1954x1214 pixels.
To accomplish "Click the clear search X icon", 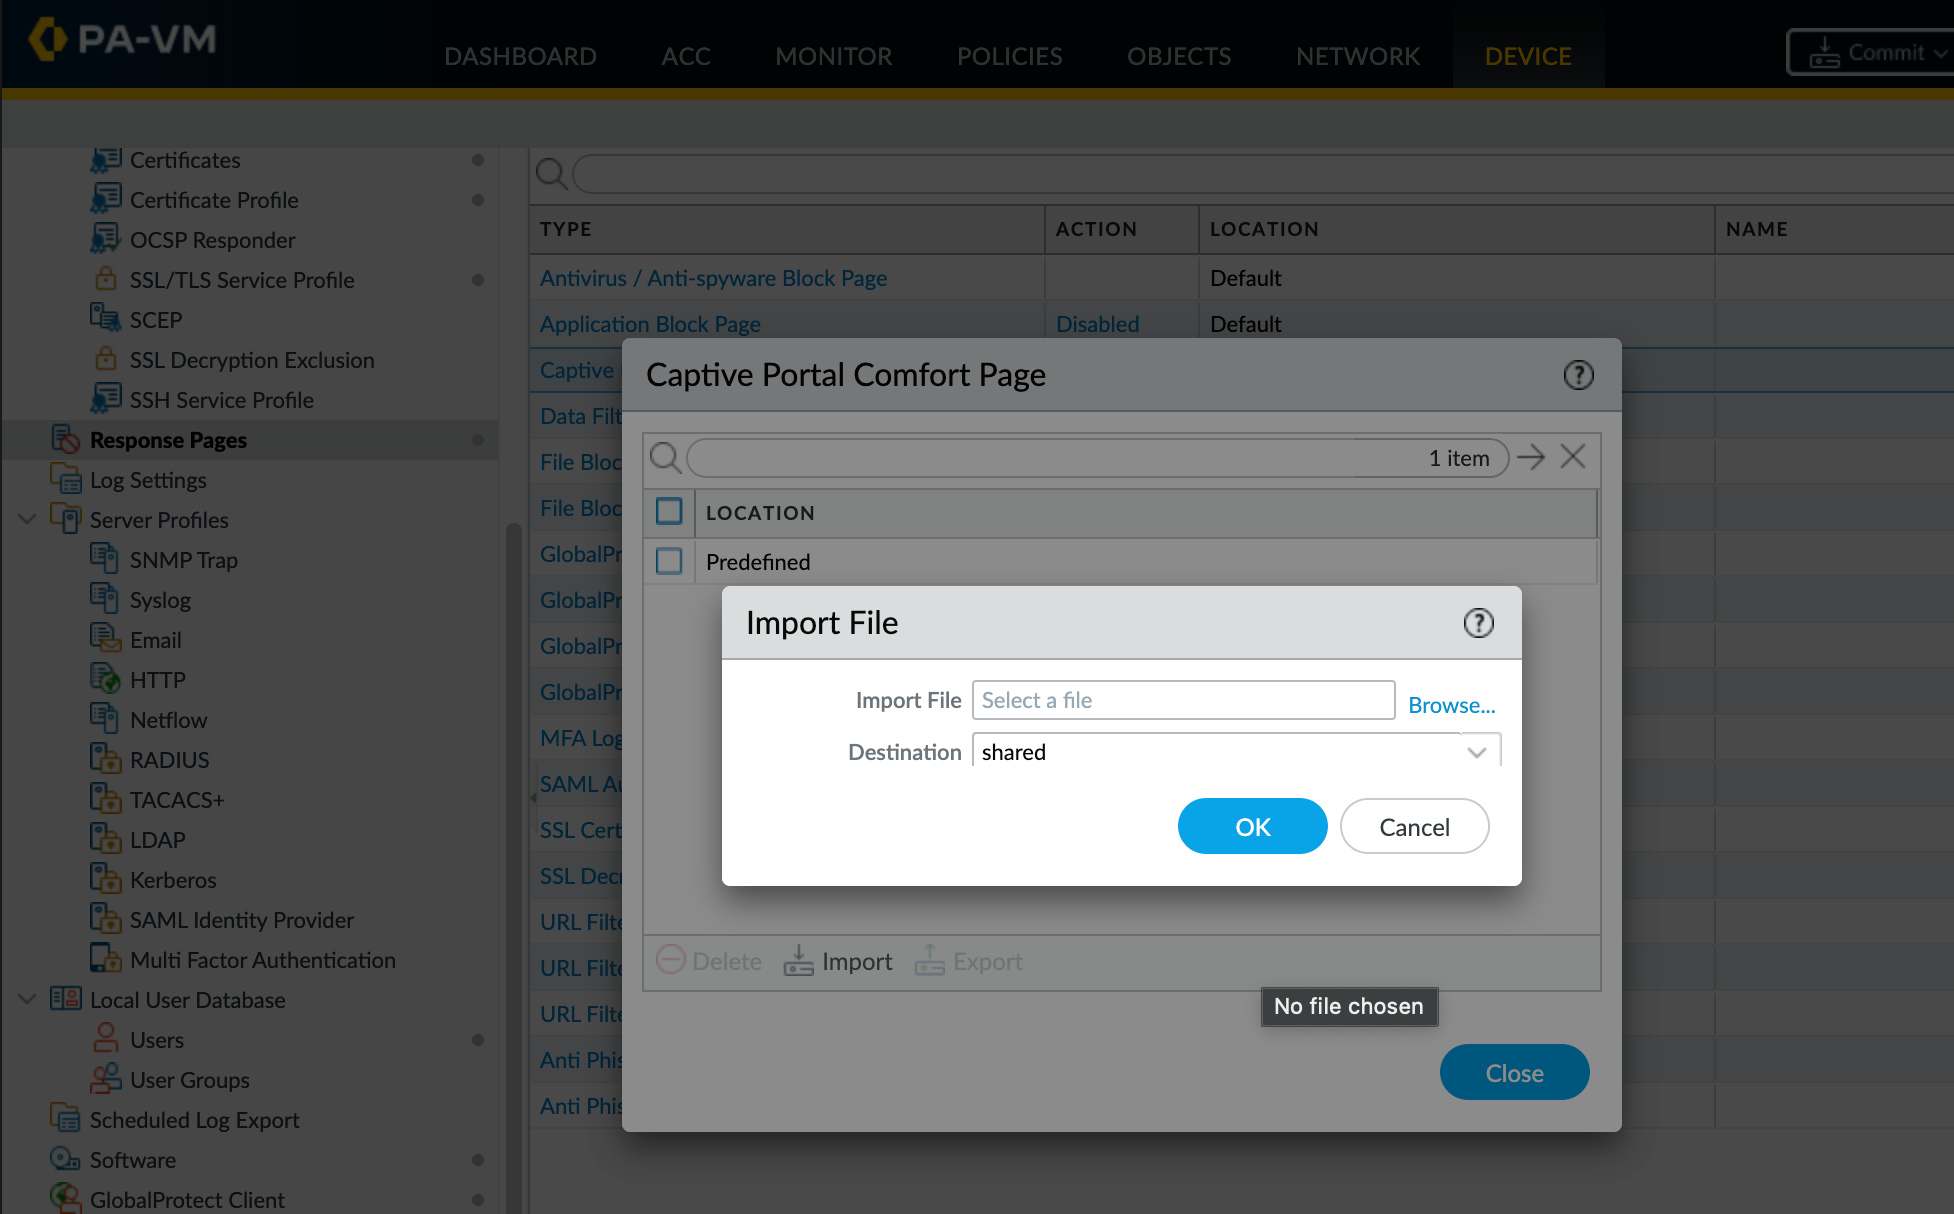I will (x=1573, y=457).
